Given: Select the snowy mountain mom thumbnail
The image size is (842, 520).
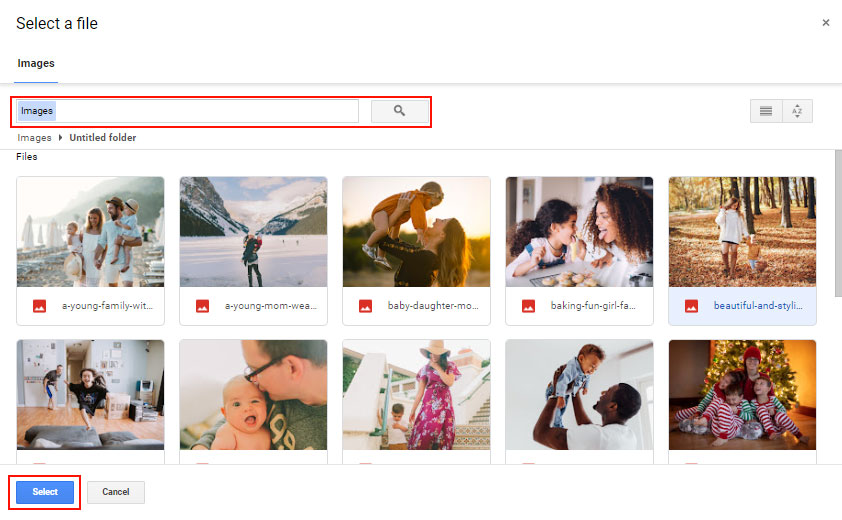Looking at the screenshot, I should tap(253, 232).
